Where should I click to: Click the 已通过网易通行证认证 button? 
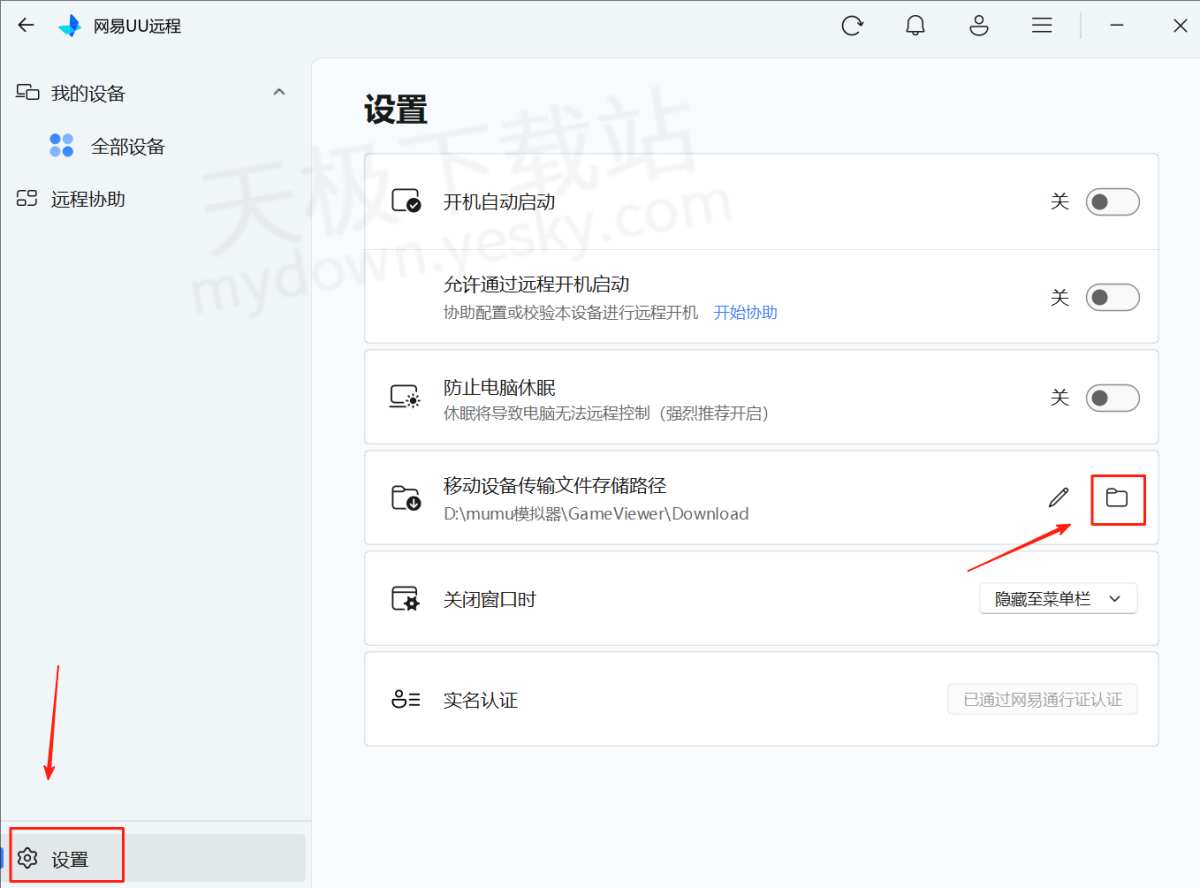[1042, 699]
